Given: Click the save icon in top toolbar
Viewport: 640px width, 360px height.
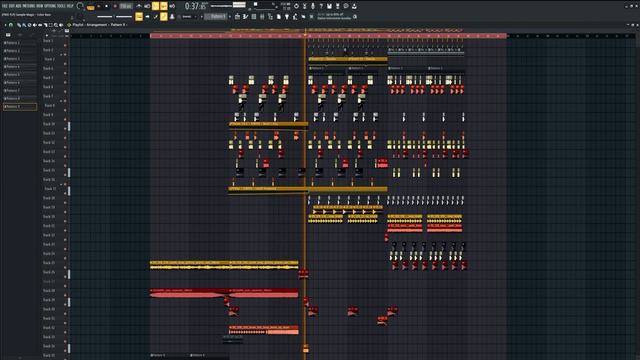Looking at the screenshot, I should (329, 6).
